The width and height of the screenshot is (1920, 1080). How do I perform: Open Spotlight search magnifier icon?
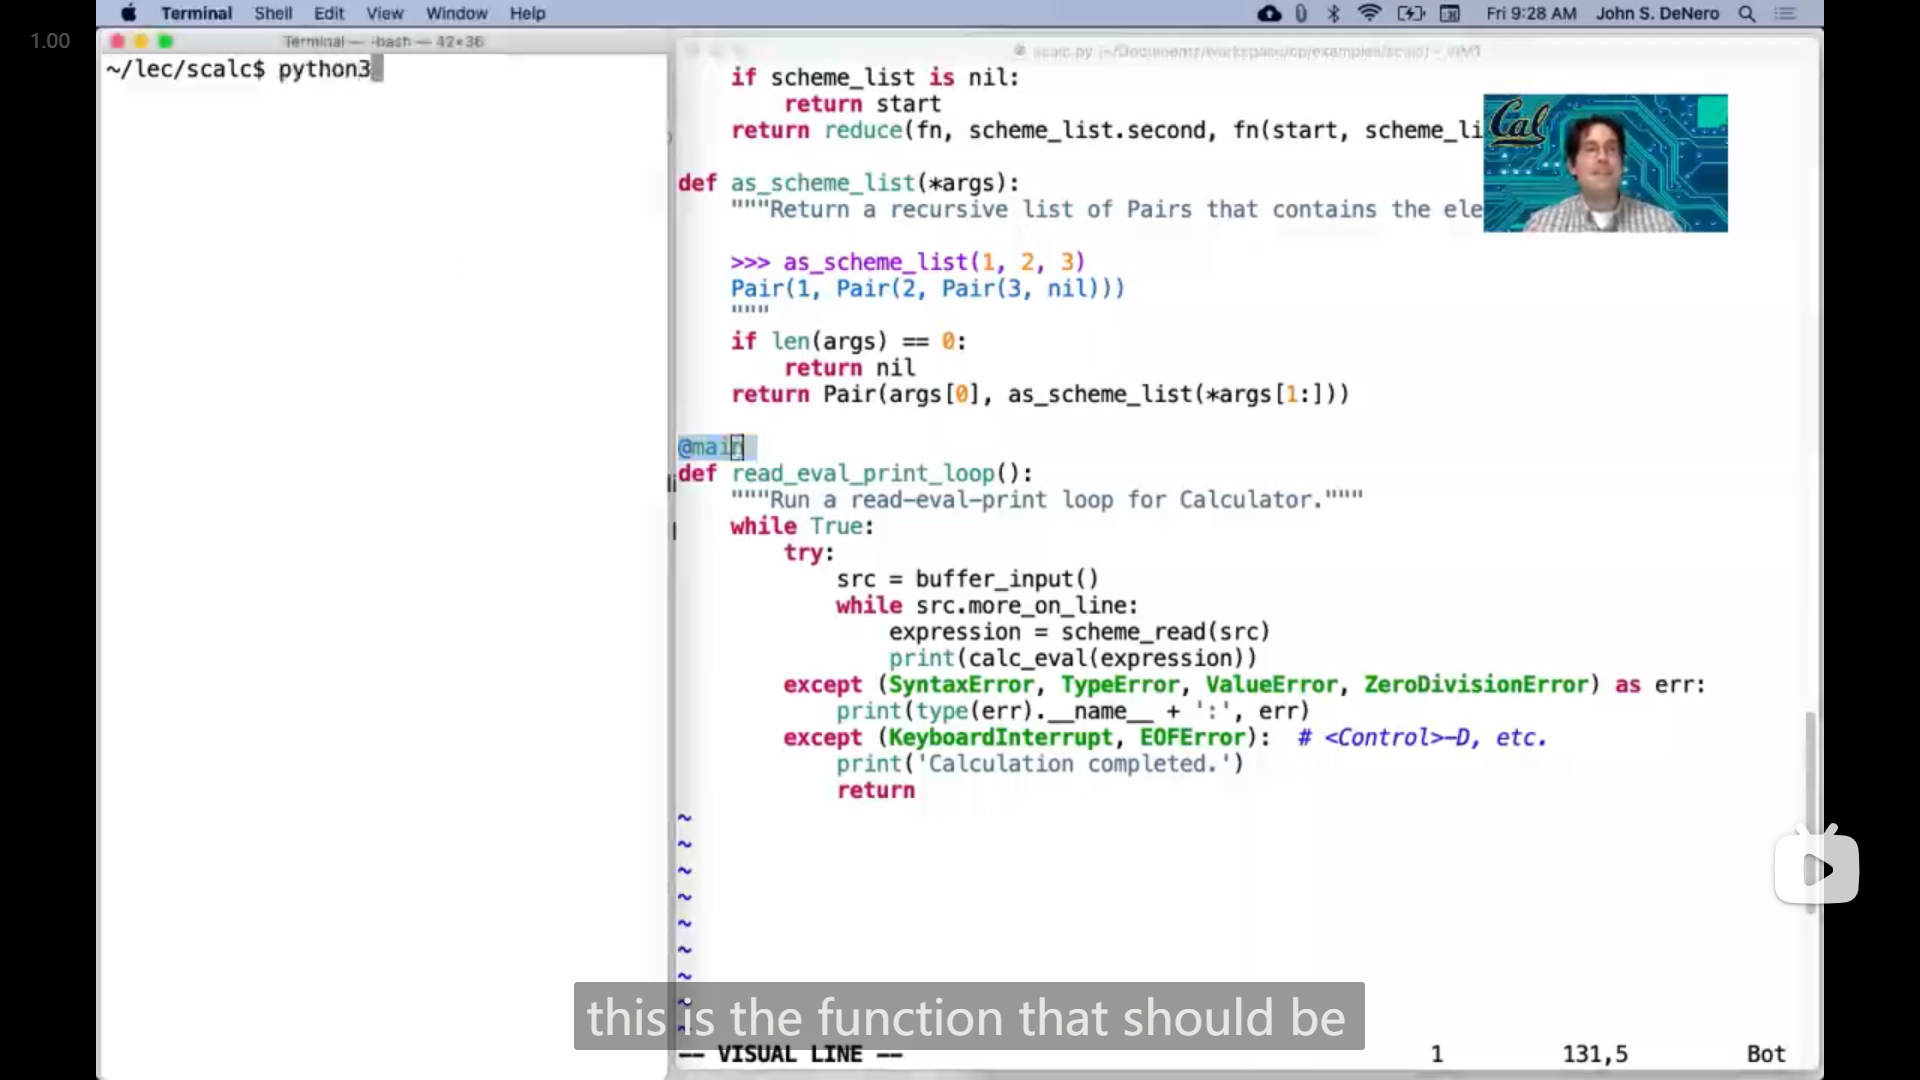[x=1747, y=13]
